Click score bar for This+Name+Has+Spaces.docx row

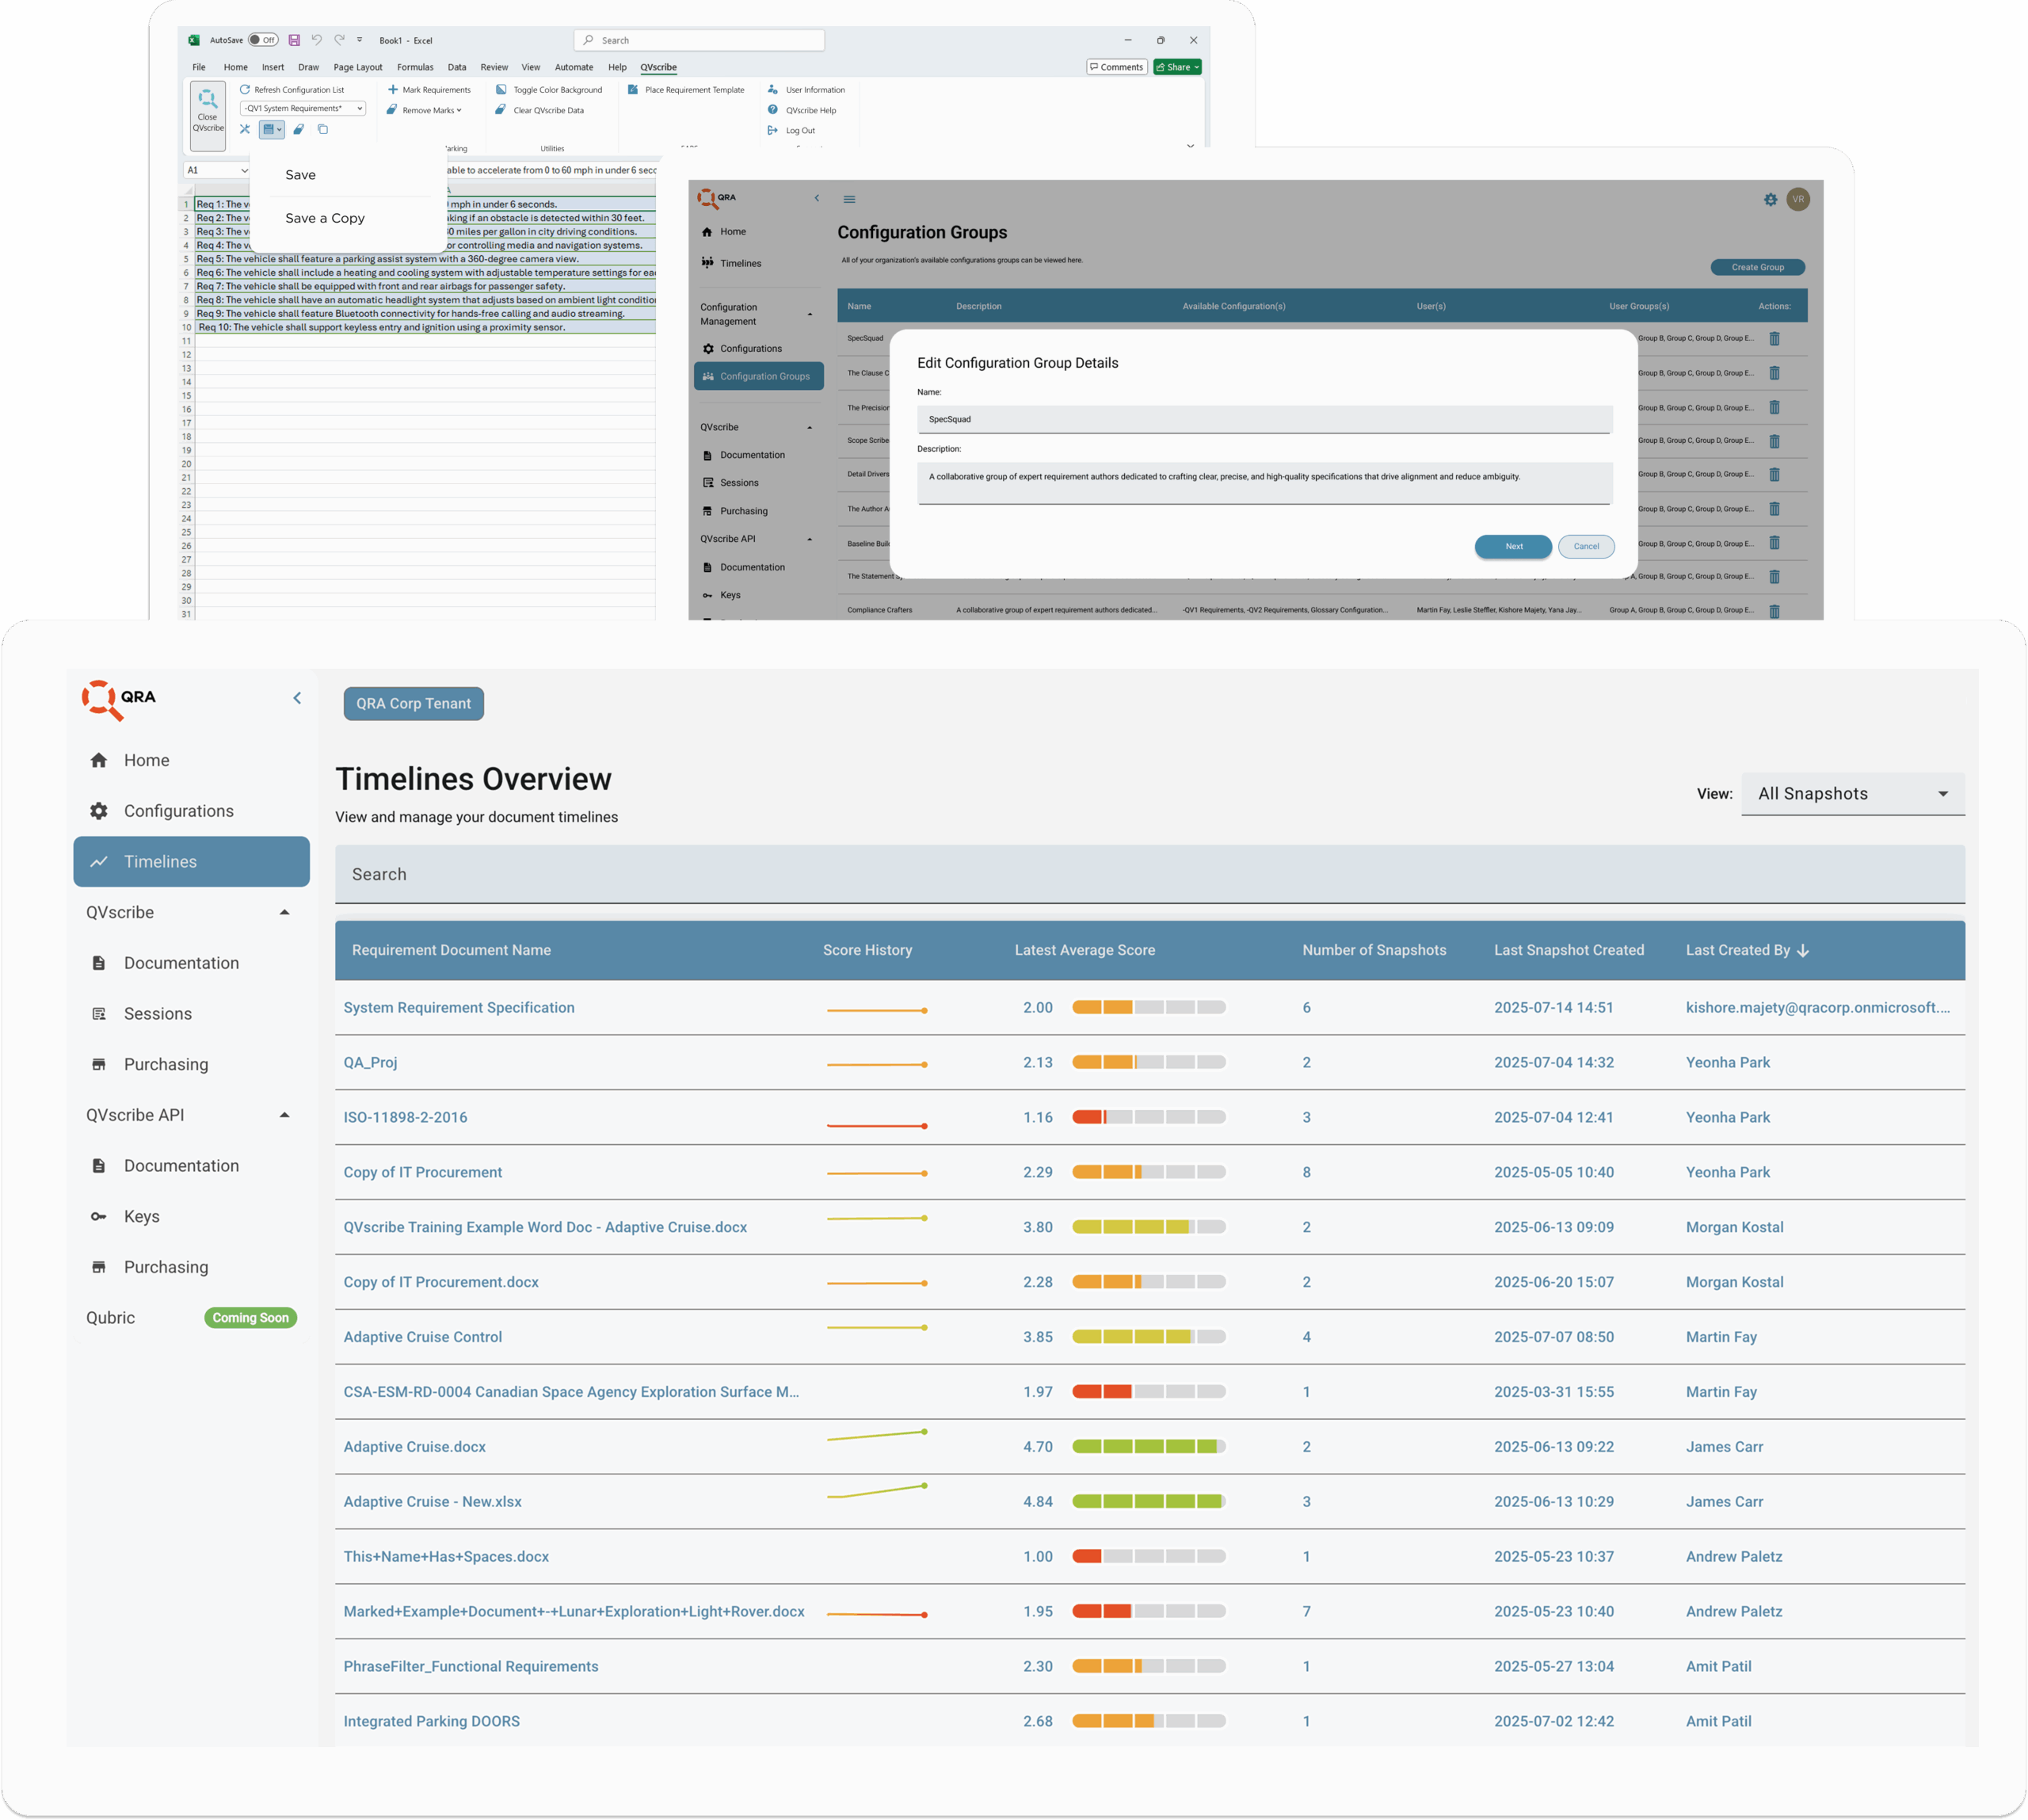(x=1149, y=1556)
